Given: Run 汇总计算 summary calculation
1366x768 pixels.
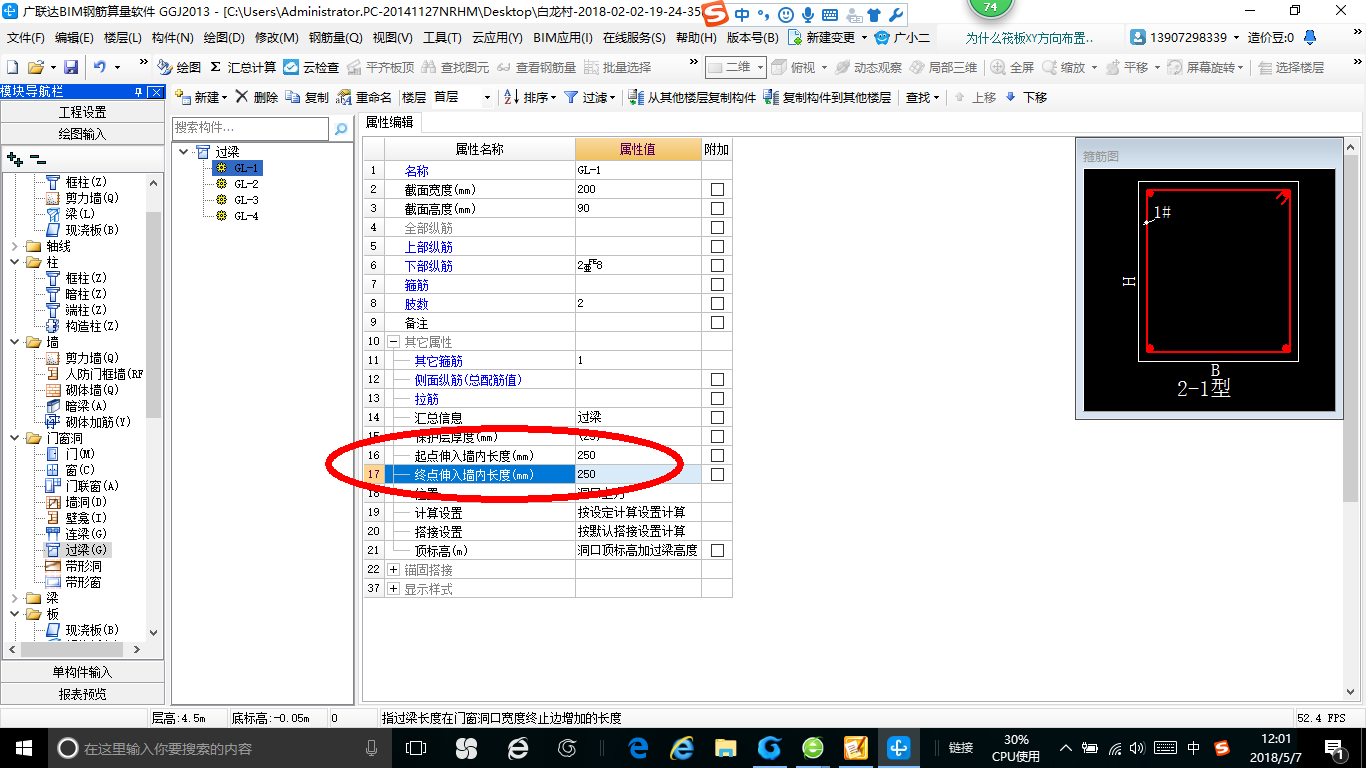Looking at the screenshot, I should [x=243, y=67].
